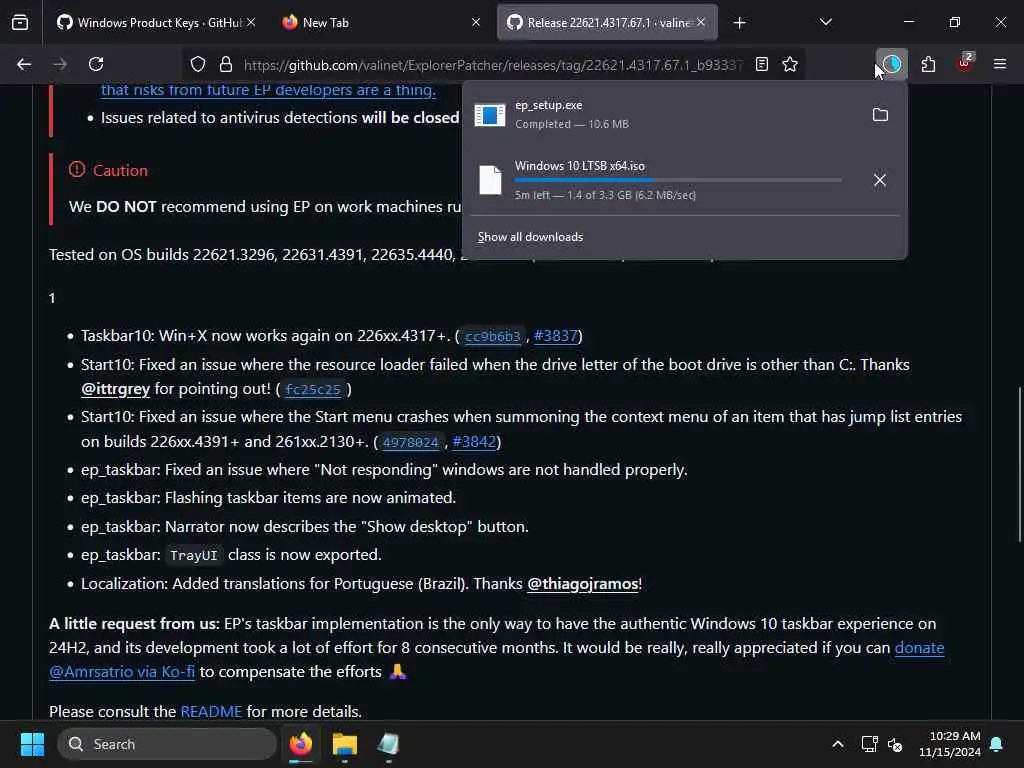The width and height of the screenshot is (1024, 768).
Task: Open Windows Start menu
Action: (x=32, y=744)
